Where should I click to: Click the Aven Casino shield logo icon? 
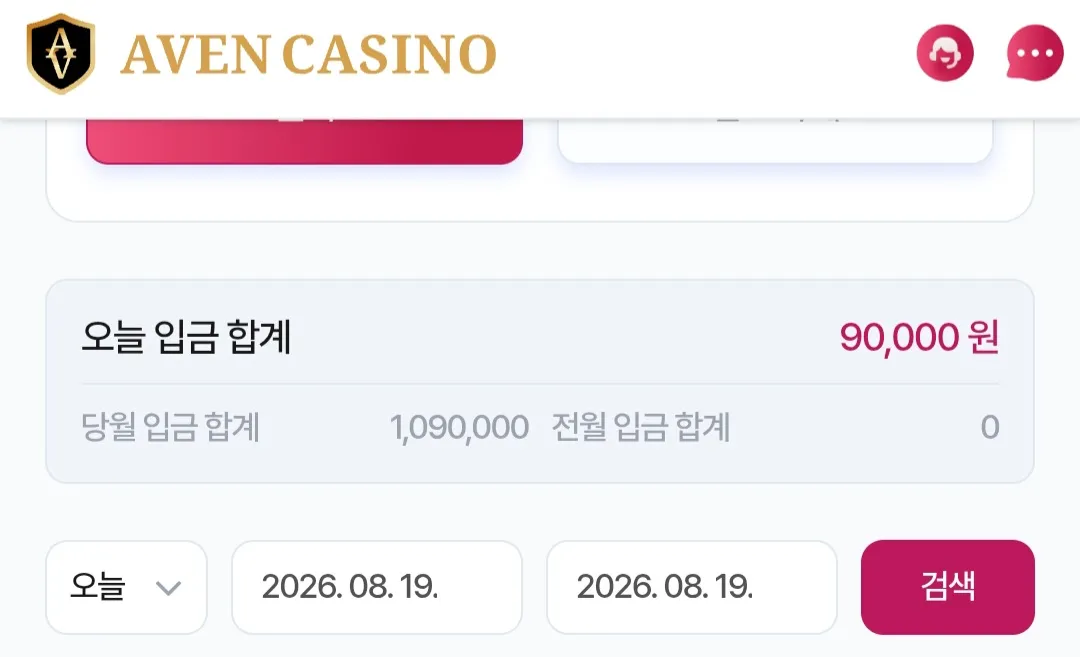pyautogui.click(x=60, y=54)
